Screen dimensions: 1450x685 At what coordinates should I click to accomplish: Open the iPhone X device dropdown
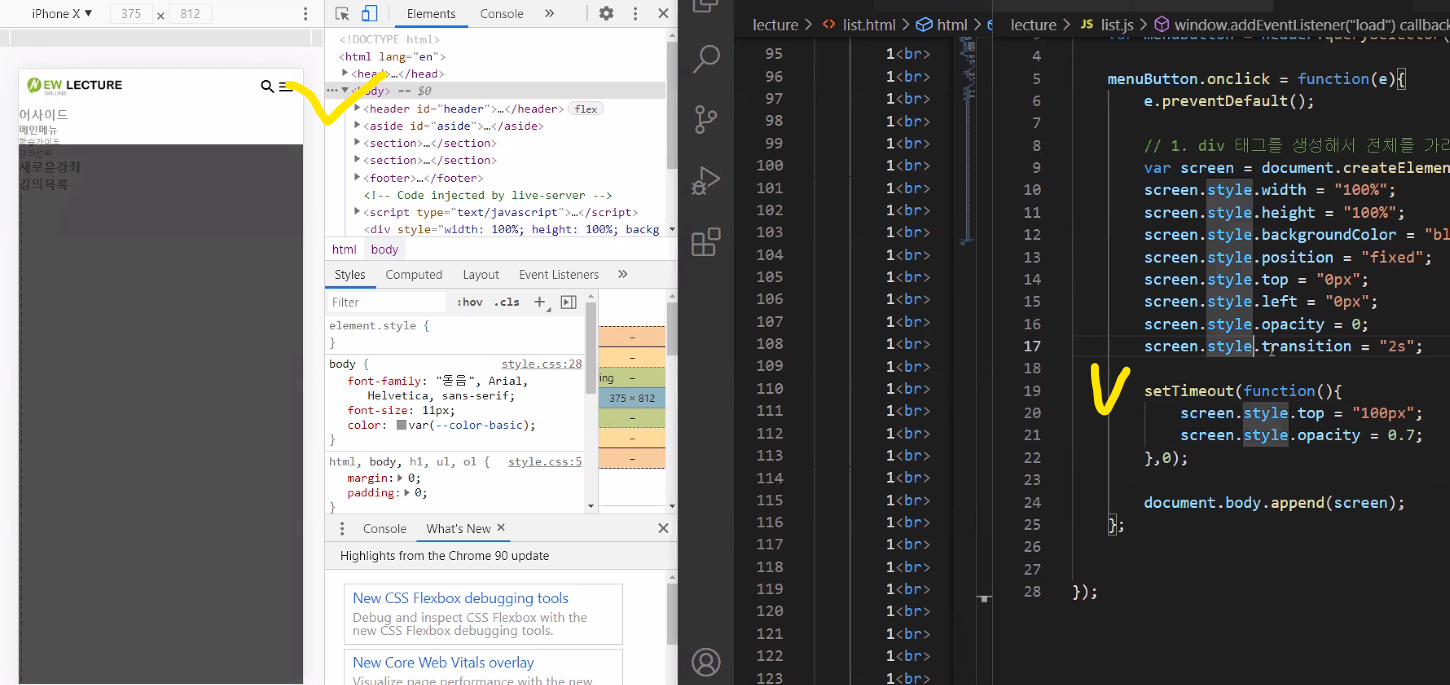(62, 14)
